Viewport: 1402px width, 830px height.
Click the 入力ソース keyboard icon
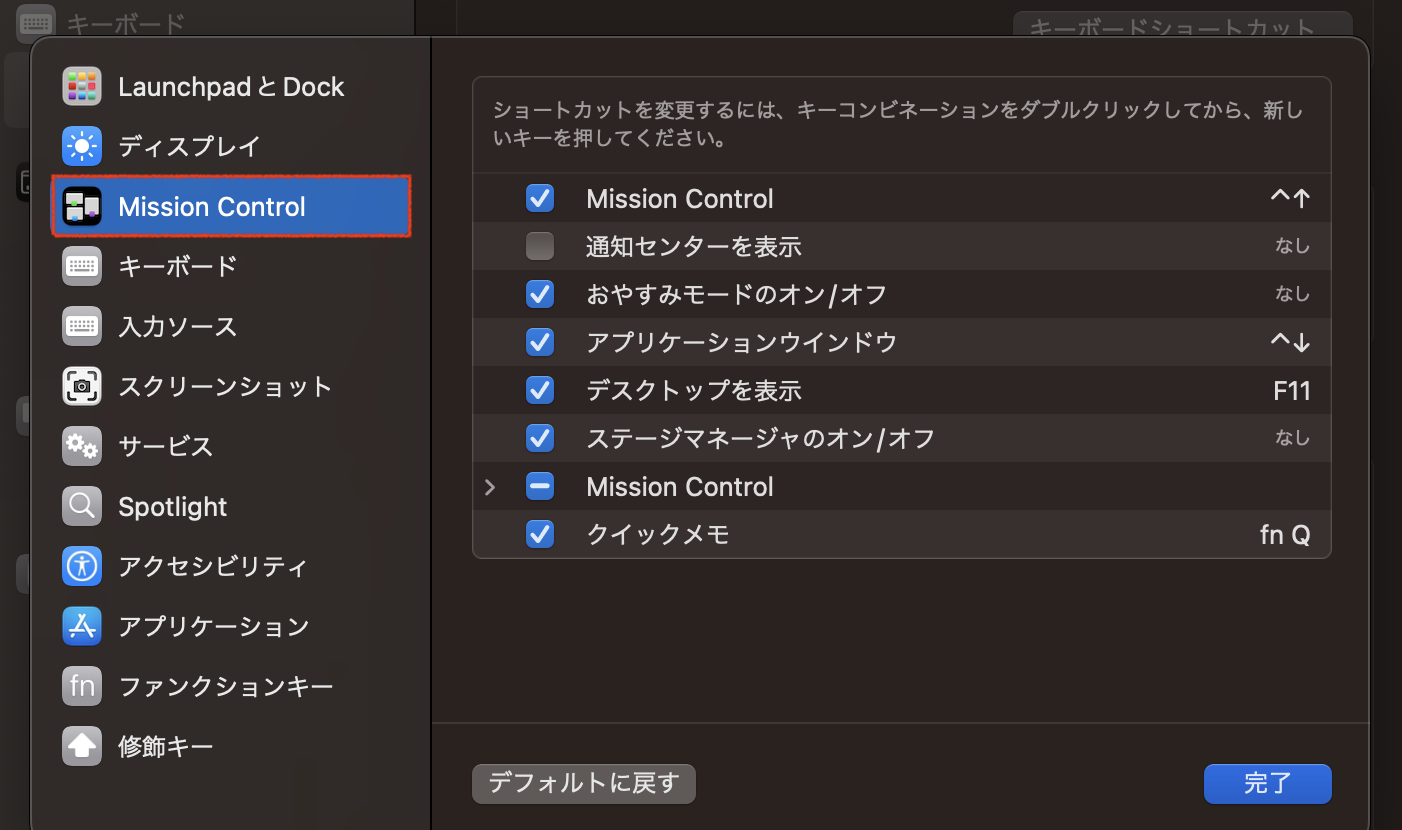tap(82, 327)
